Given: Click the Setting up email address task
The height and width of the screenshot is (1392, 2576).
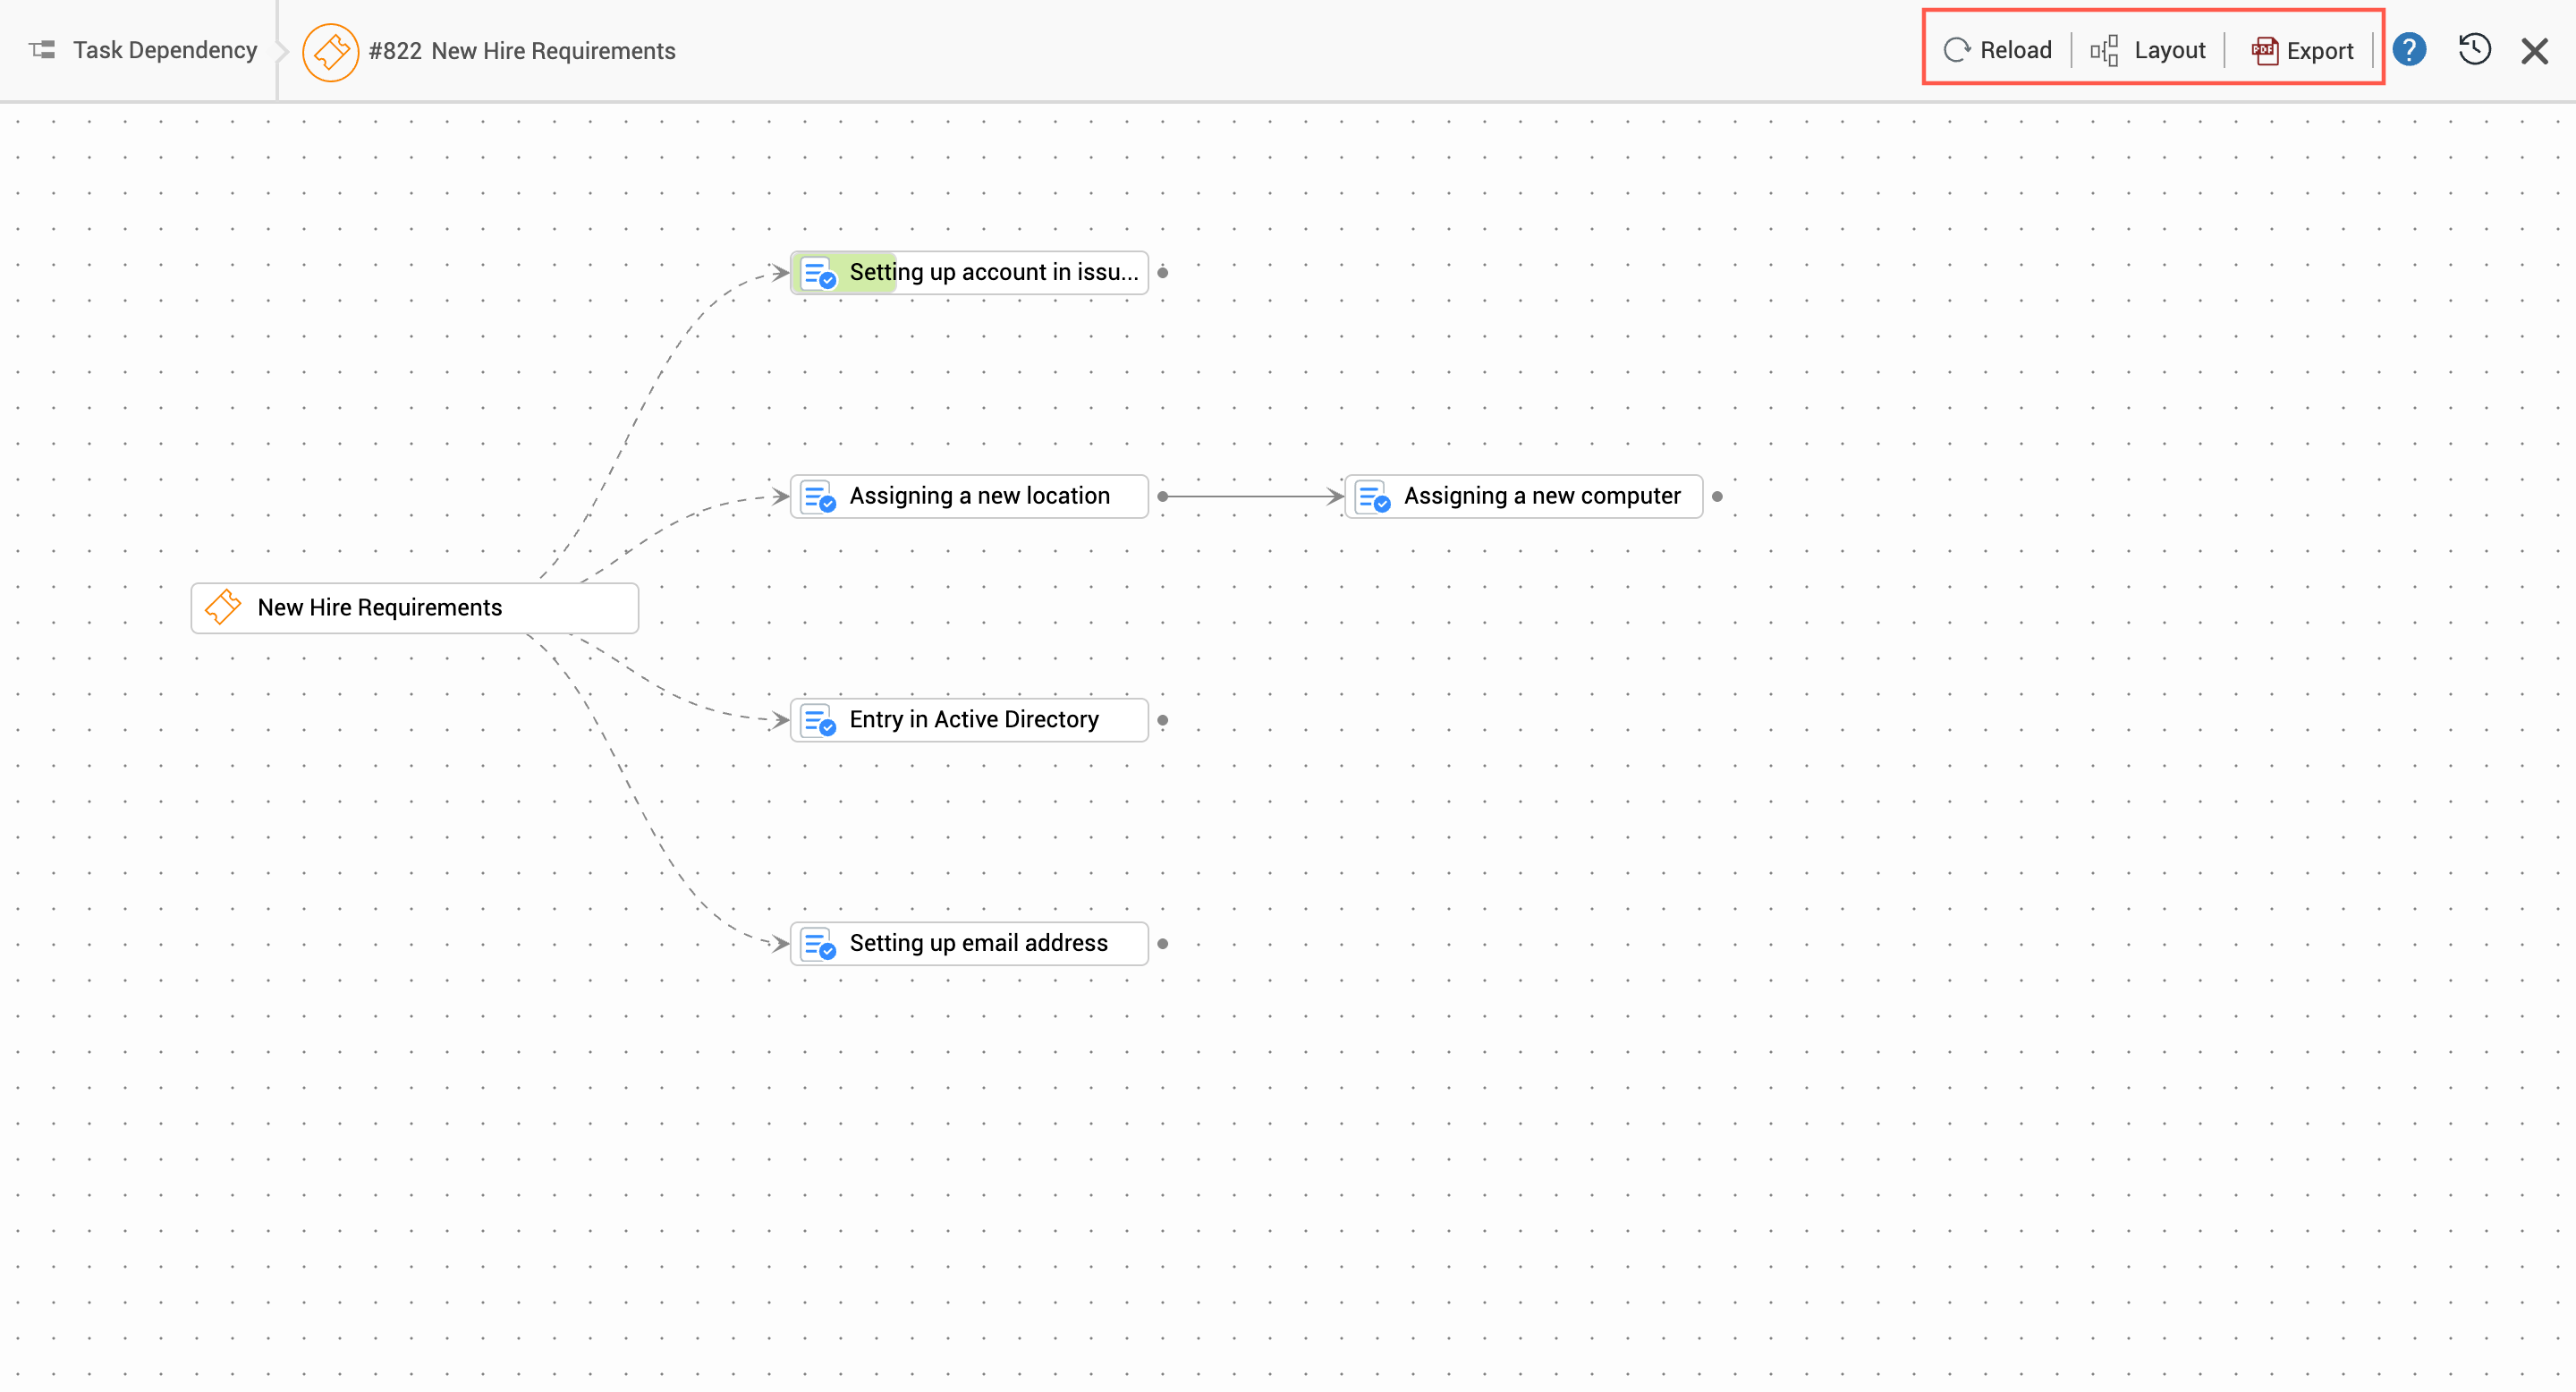Looking at the screenshot, I should (968, 943).
